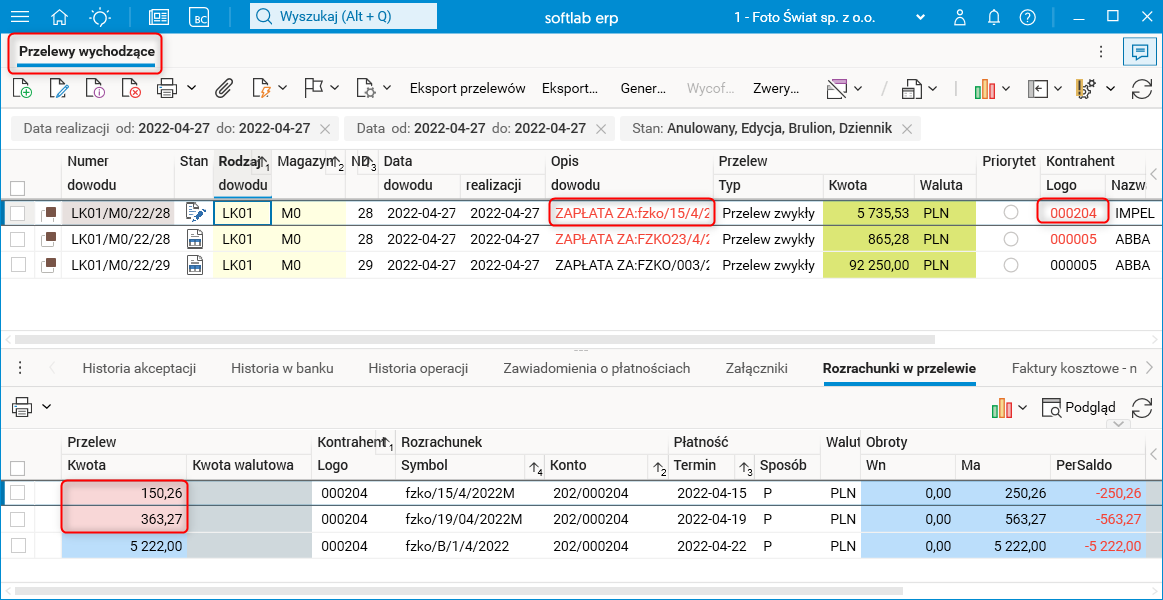Remove the Stan filter chip

[x=906, y=128]
